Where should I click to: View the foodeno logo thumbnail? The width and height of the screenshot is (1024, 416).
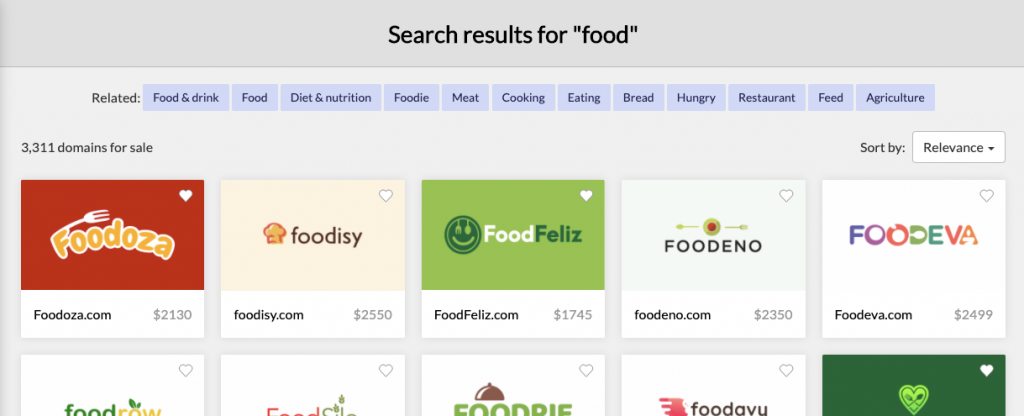tap(713, 235)
